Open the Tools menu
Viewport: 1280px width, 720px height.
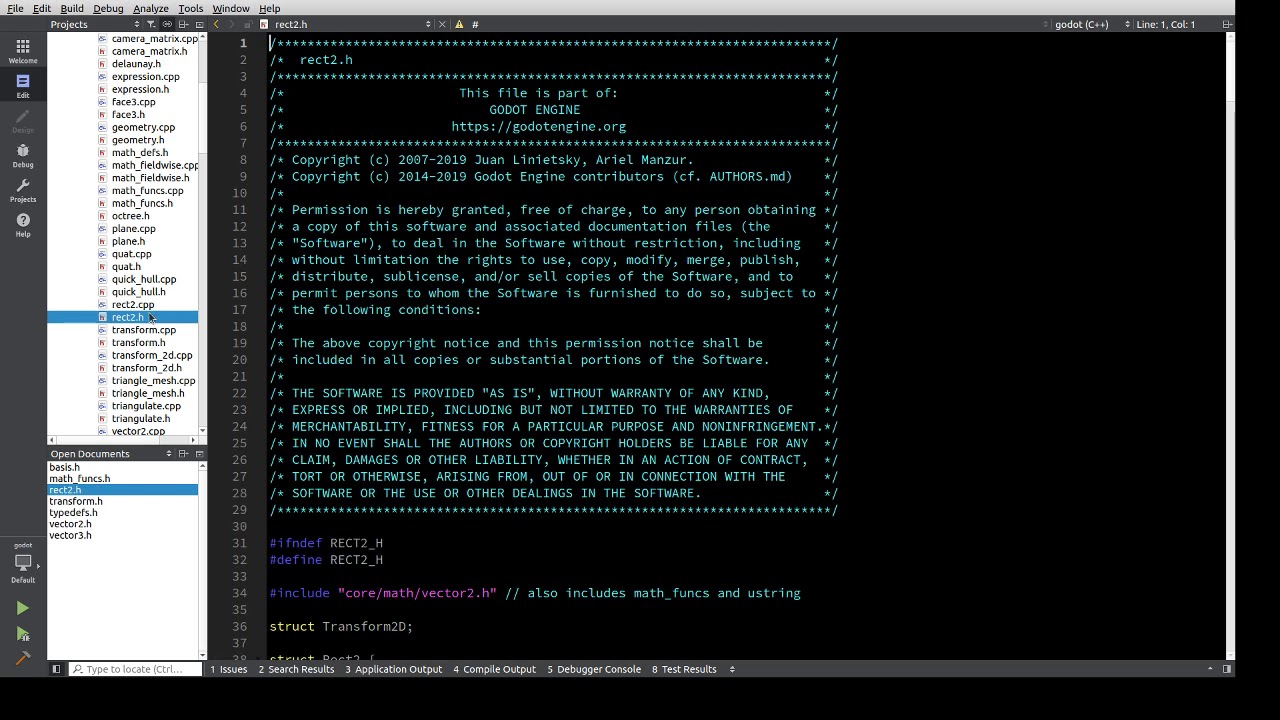pyautogui.click(x=190, y=8)
